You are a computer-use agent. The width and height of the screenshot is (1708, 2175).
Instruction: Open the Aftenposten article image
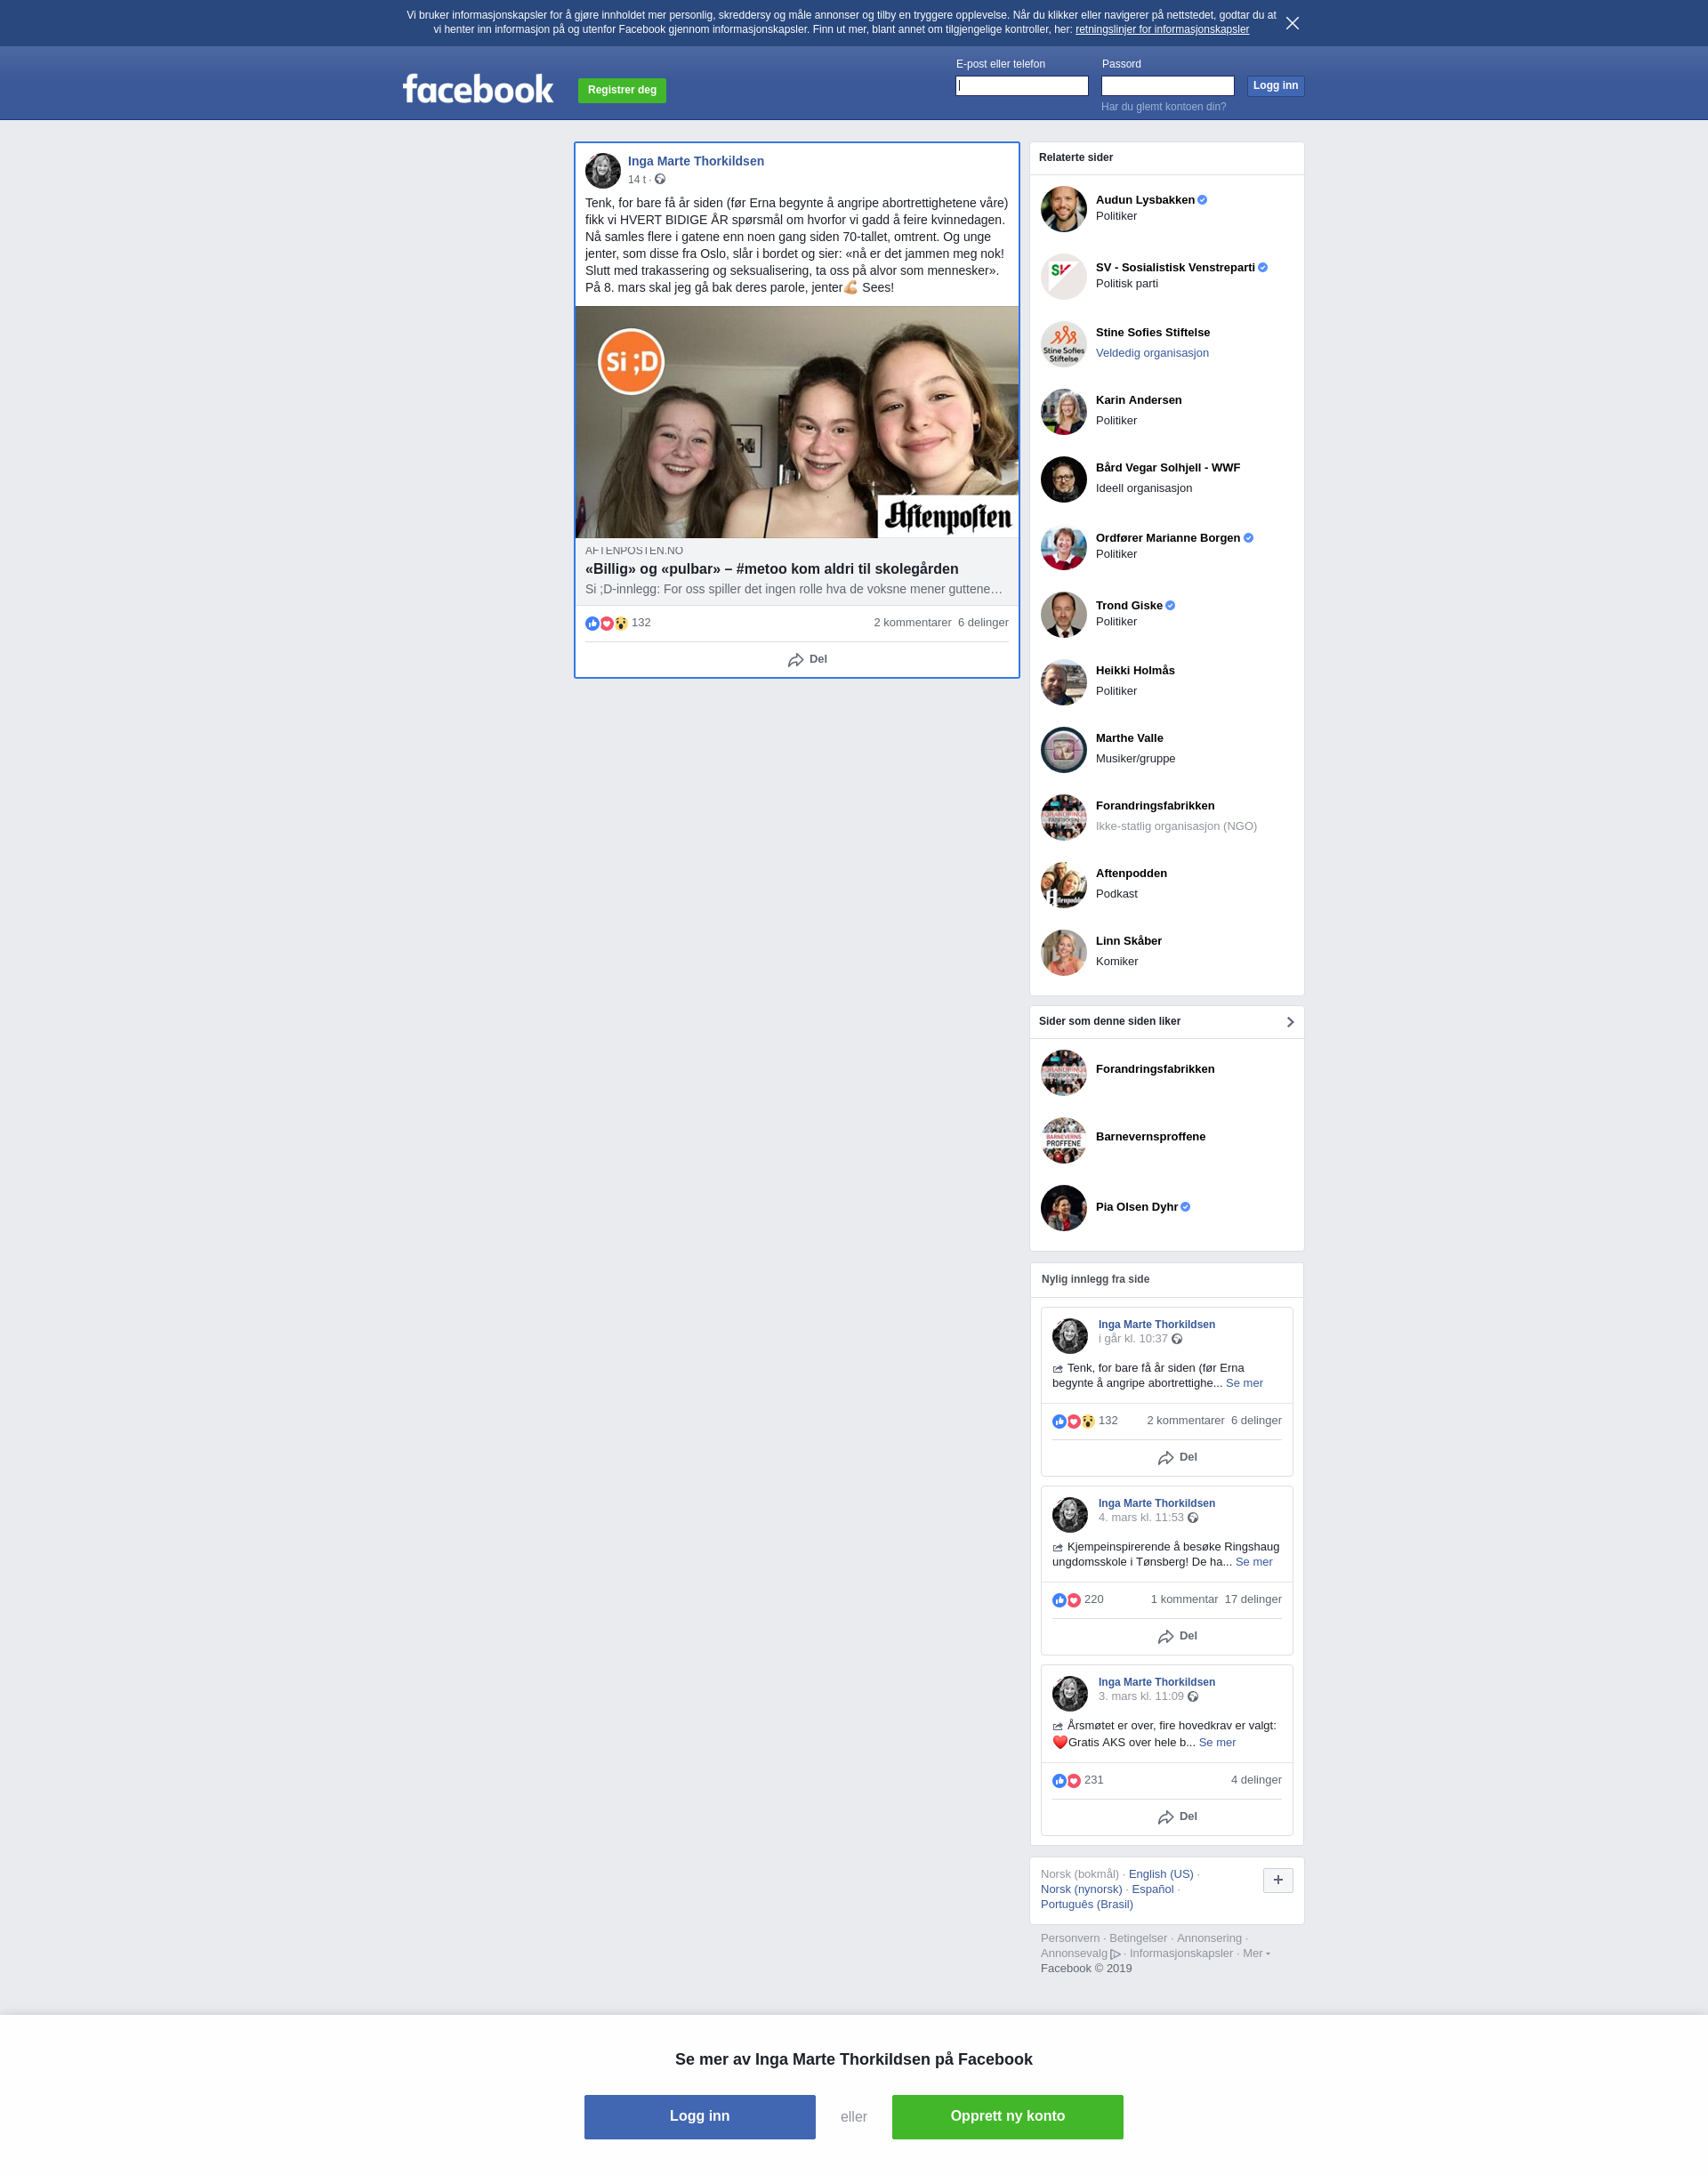(x=797, y=422)
